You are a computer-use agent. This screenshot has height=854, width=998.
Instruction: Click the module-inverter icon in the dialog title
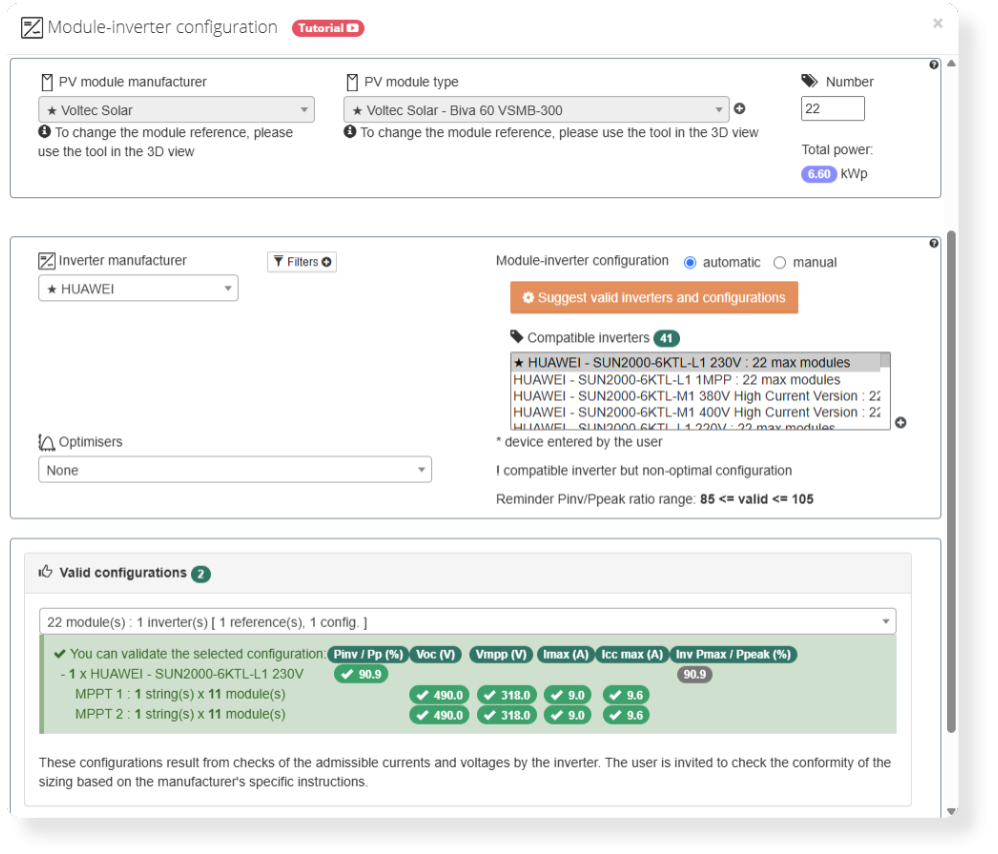32,28
